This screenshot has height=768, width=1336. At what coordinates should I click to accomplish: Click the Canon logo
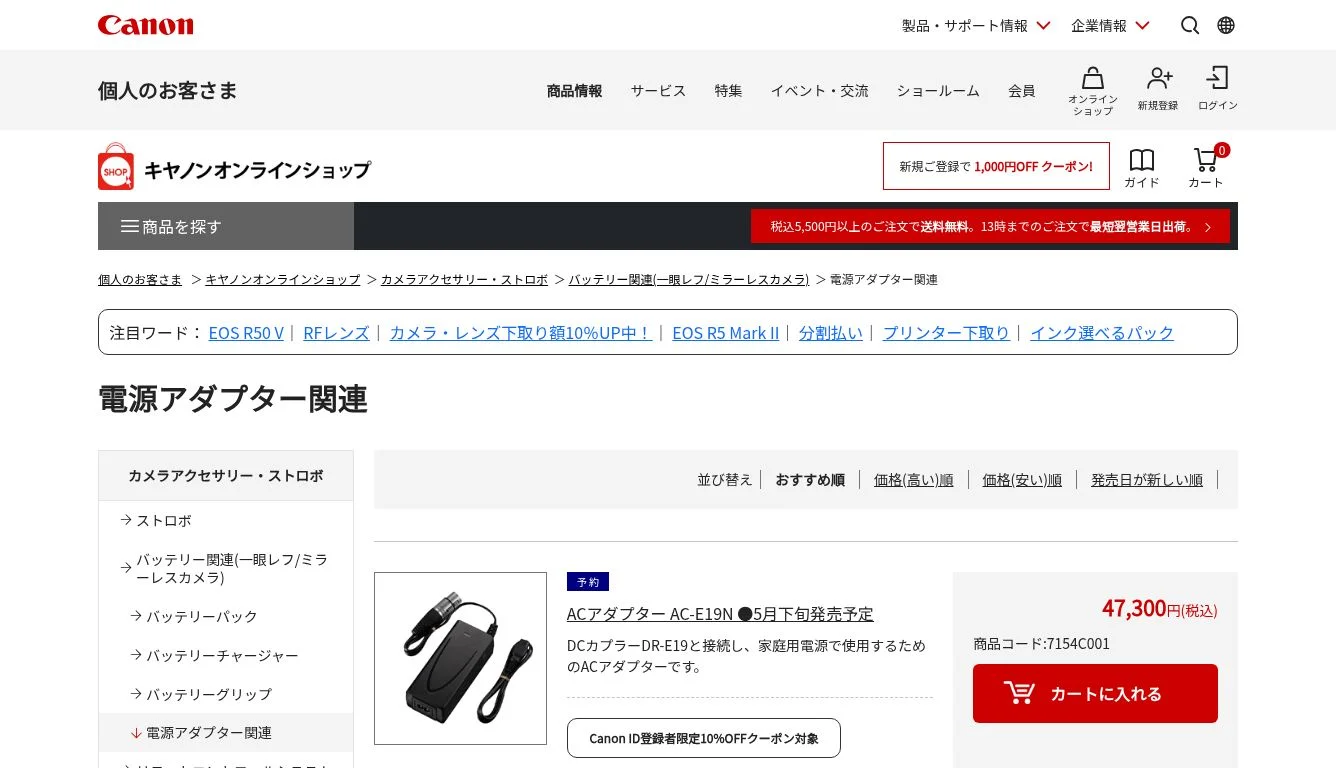(x=146, y=25)
